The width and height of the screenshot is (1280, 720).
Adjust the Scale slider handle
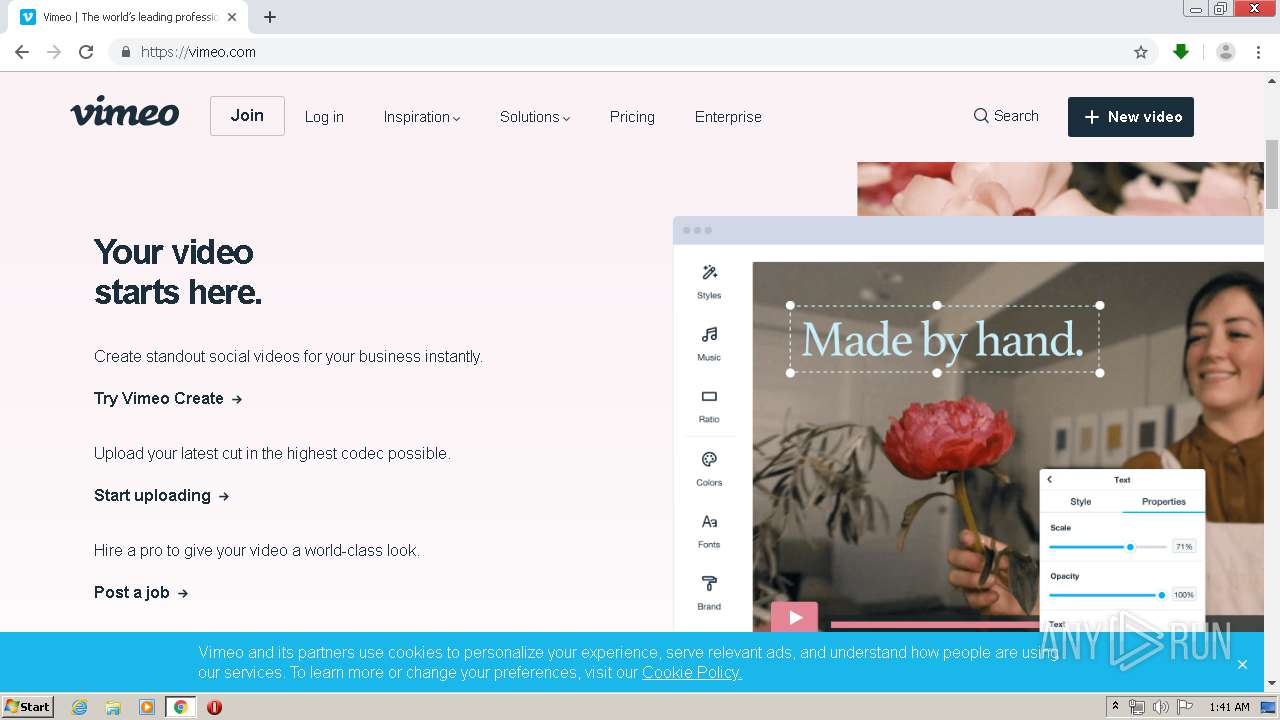pos(1130,547)
